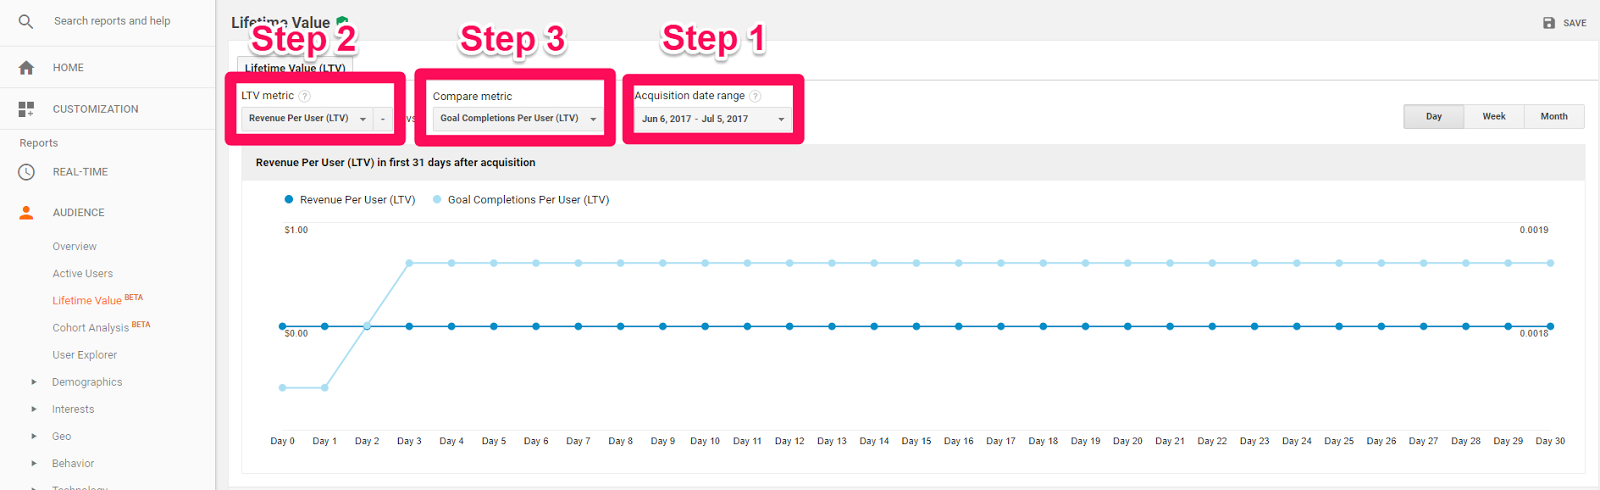
Task: Select the Lifetime Value (LTV) tab
Action: [295, 68]
